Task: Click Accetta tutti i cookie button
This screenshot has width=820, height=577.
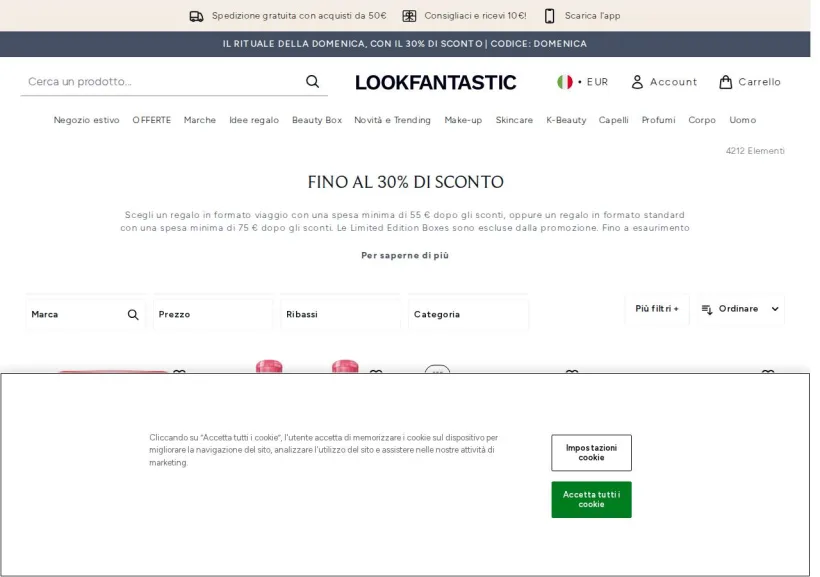Action: (x=591, y=500)
